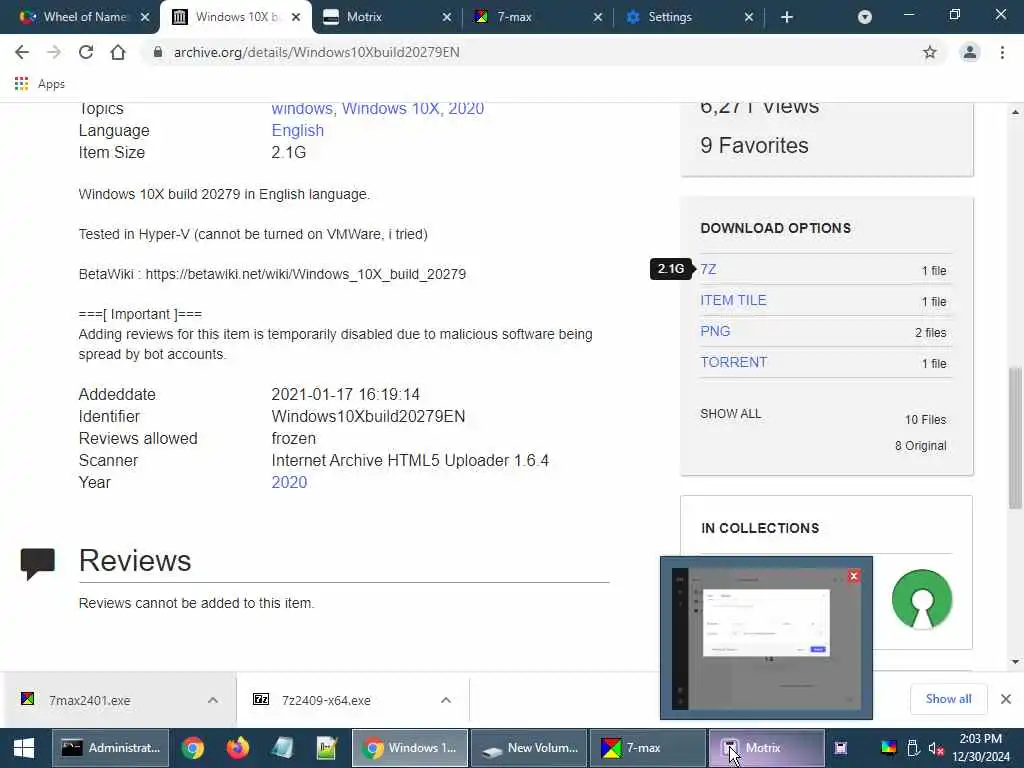
Task: Open the green collection logo thumbnail
Action: 921,600
